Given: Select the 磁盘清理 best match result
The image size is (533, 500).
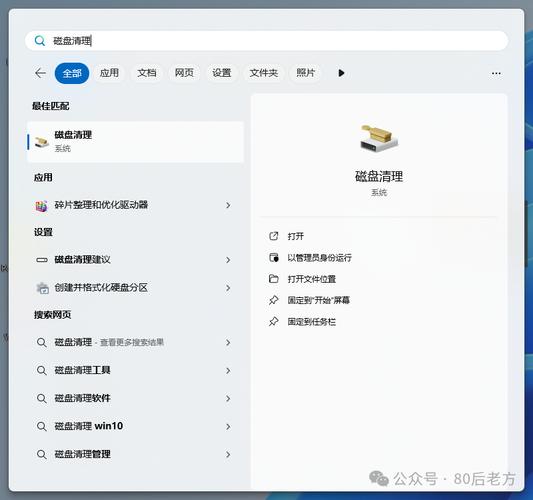Looking at the screenshot, I should pos(135,142).
